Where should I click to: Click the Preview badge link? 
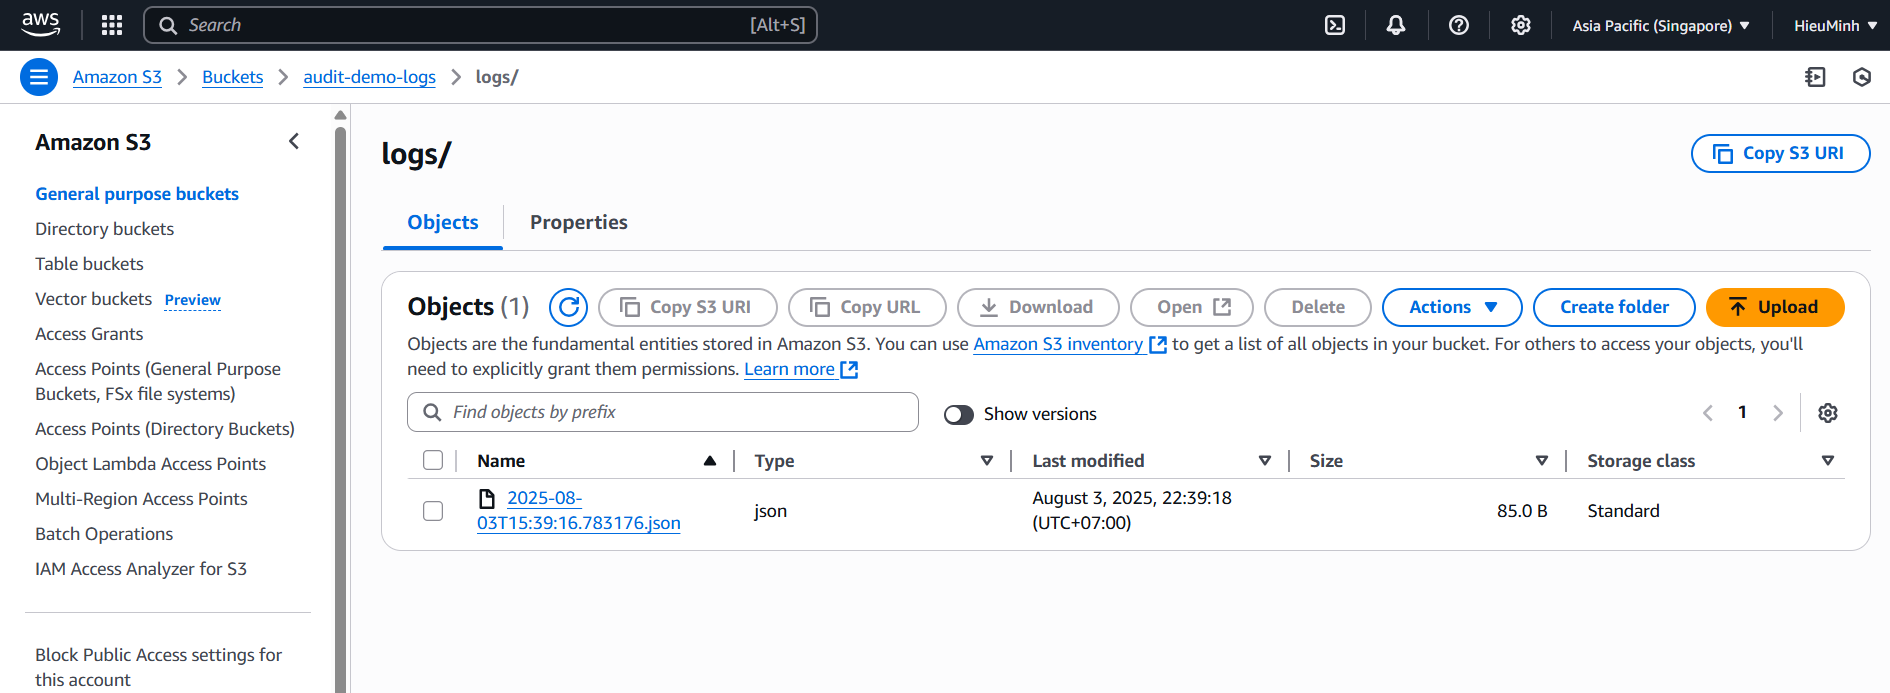tap(193, 300)
